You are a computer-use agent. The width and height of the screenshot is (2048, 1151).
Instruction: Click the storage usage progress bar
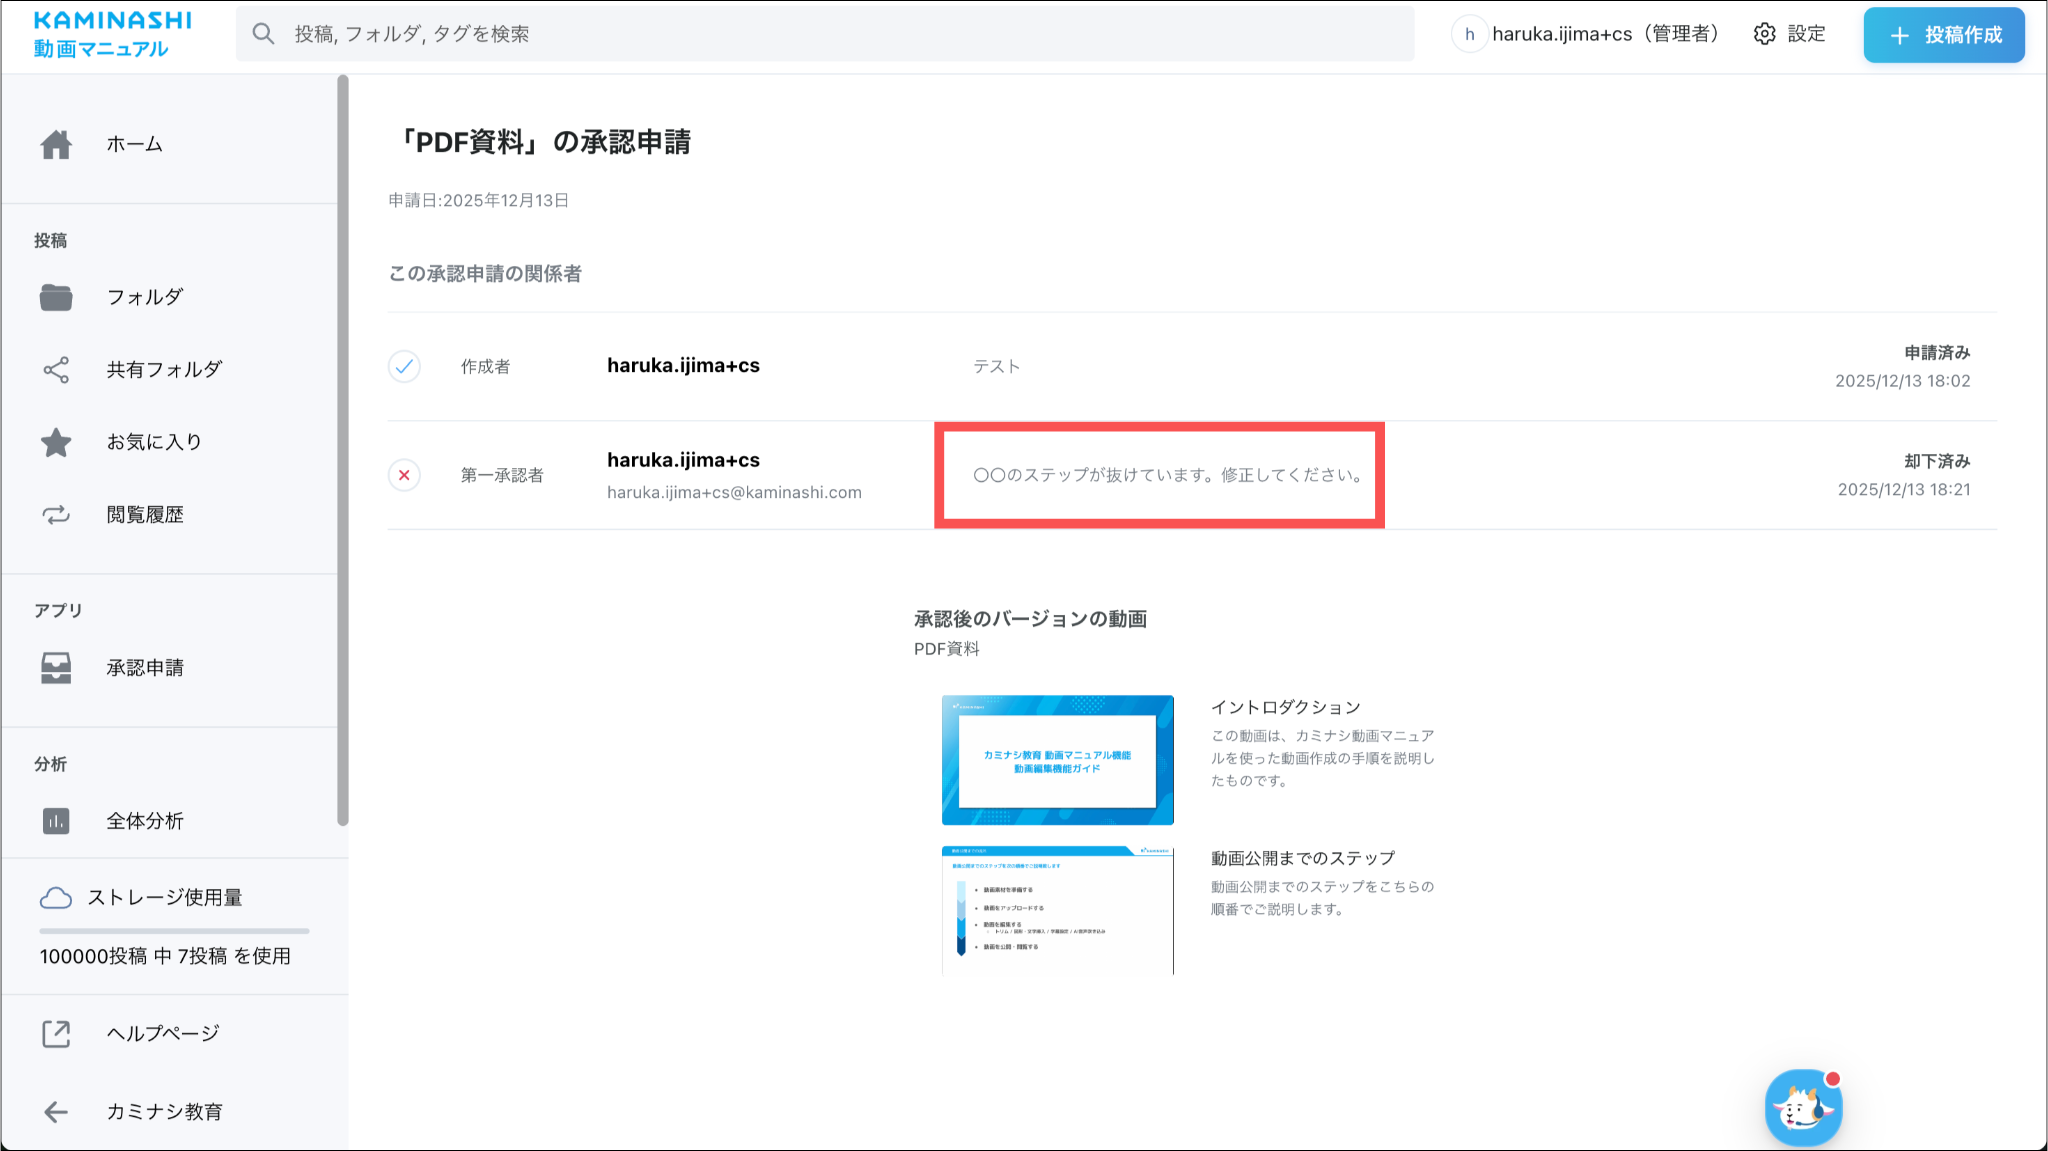[x=174, y=931]
